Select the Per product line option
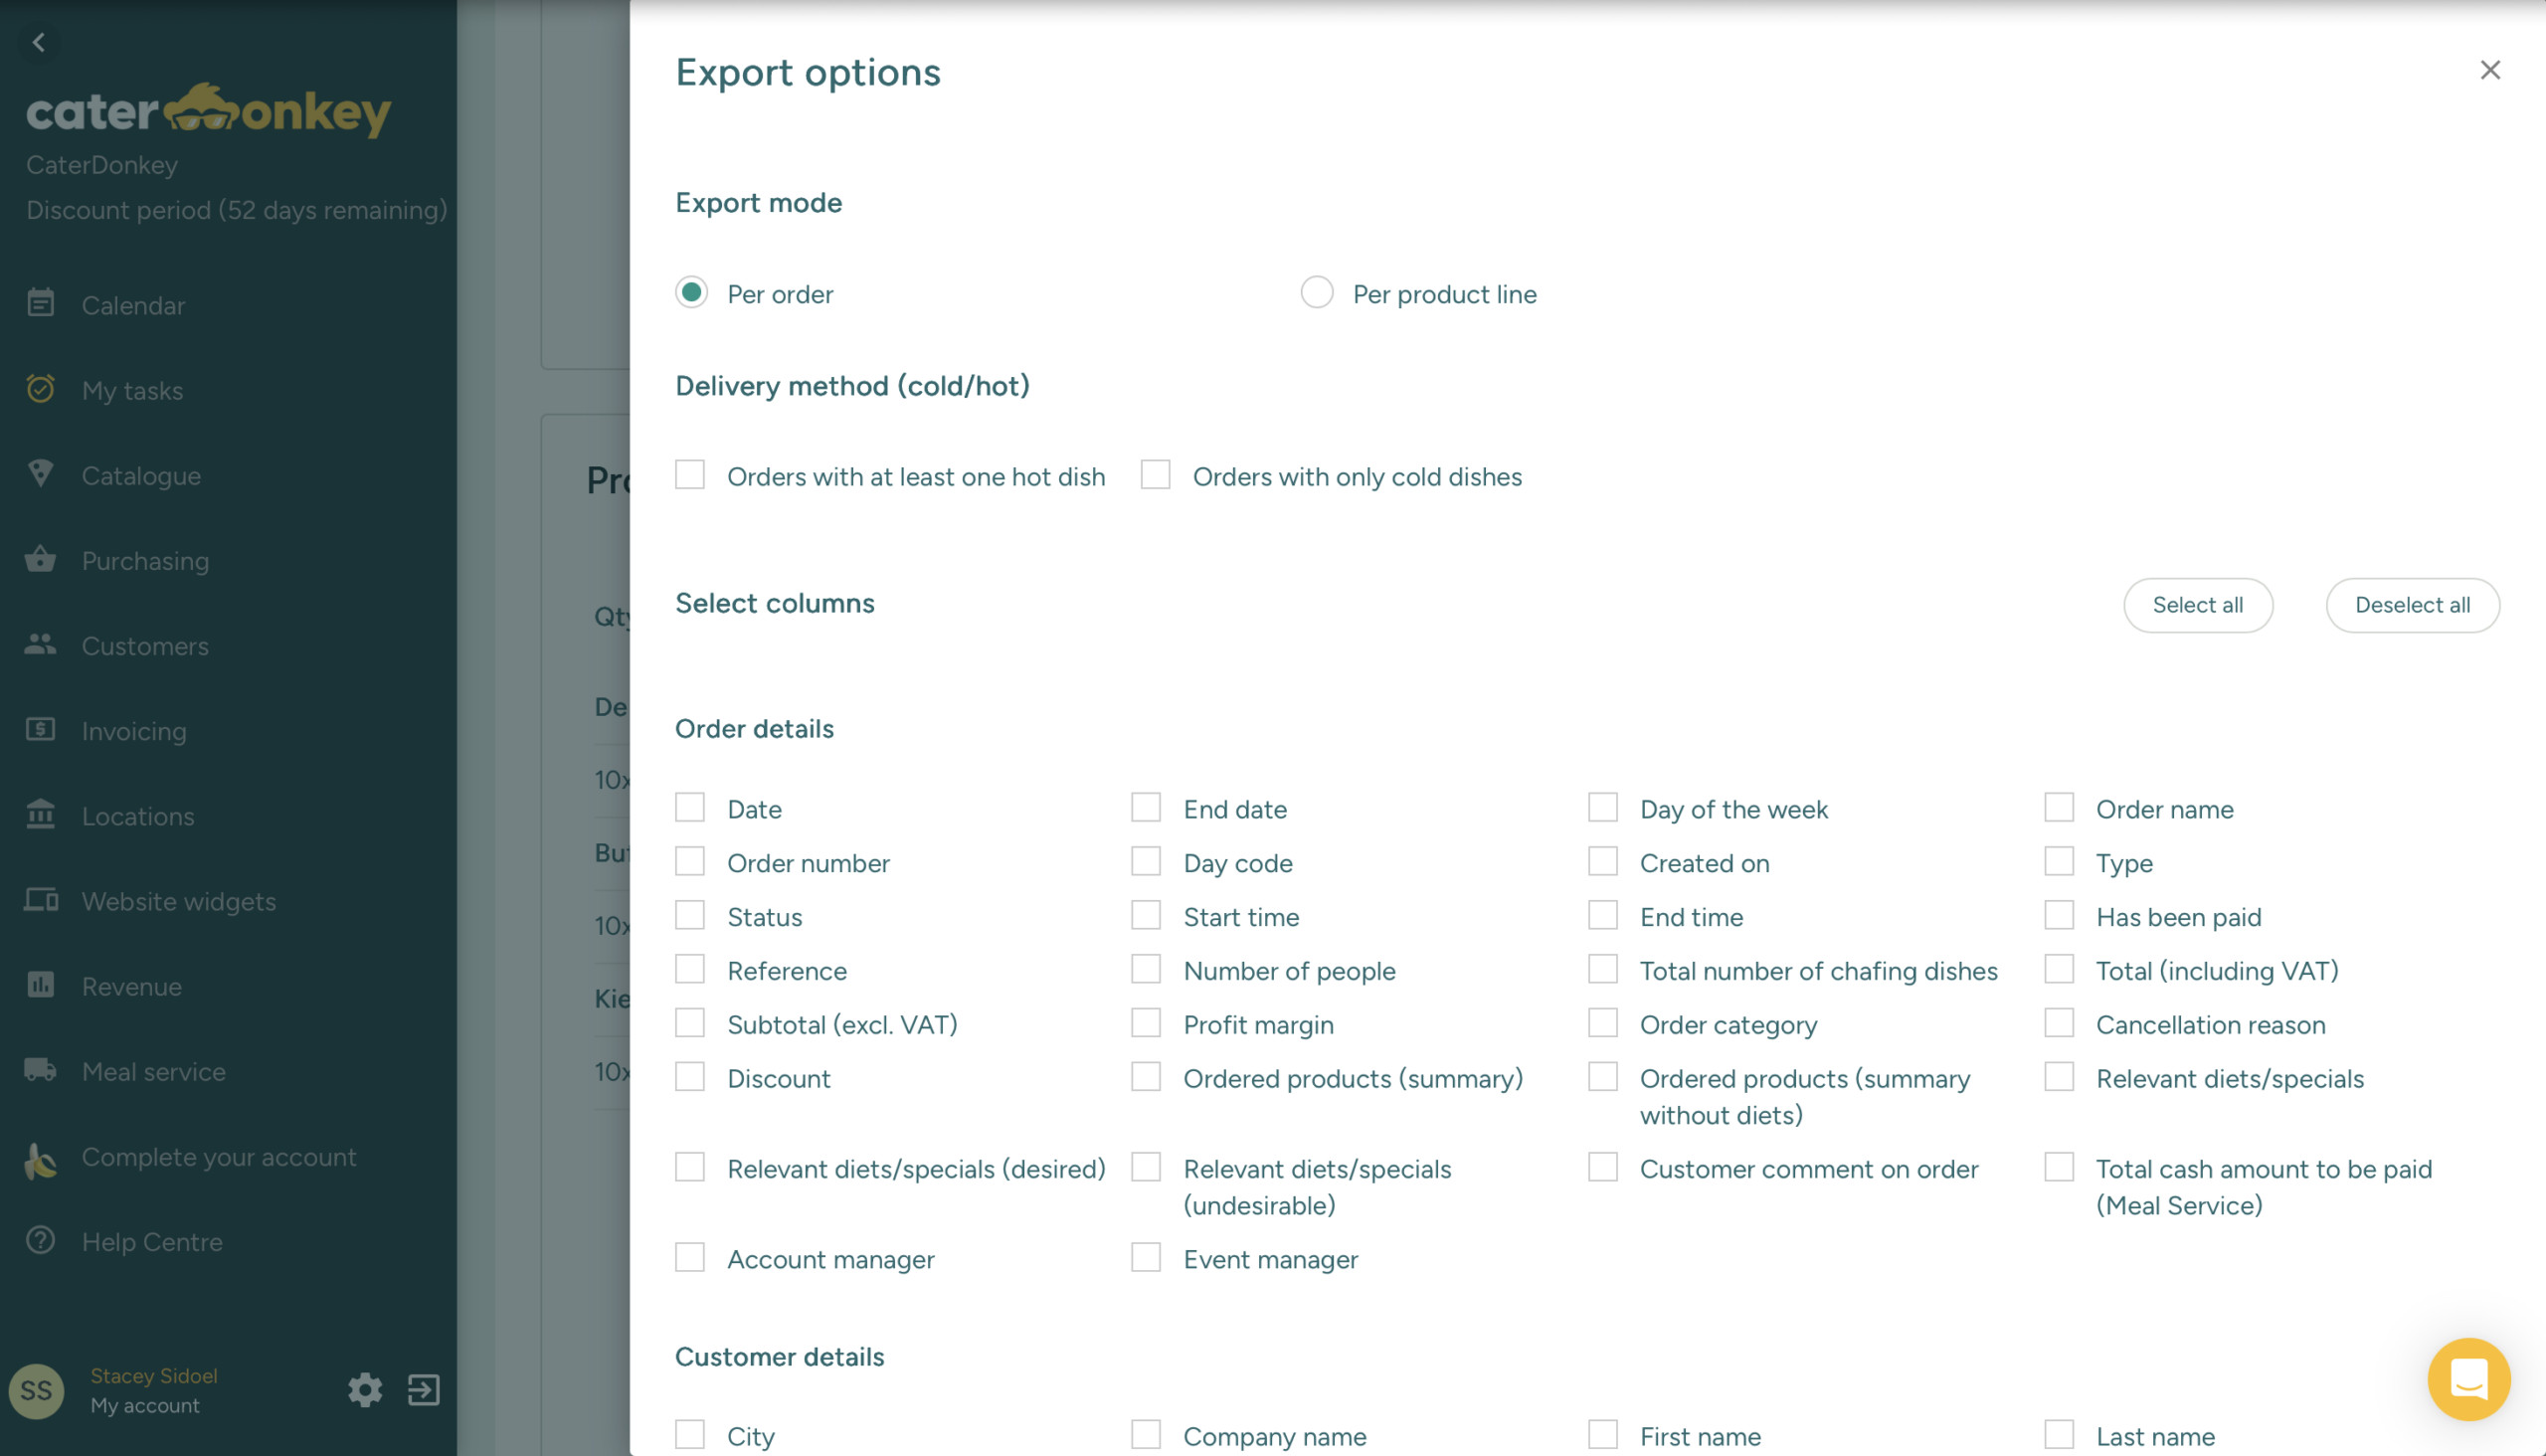 pyautogui.click(x=1317, y=293)
